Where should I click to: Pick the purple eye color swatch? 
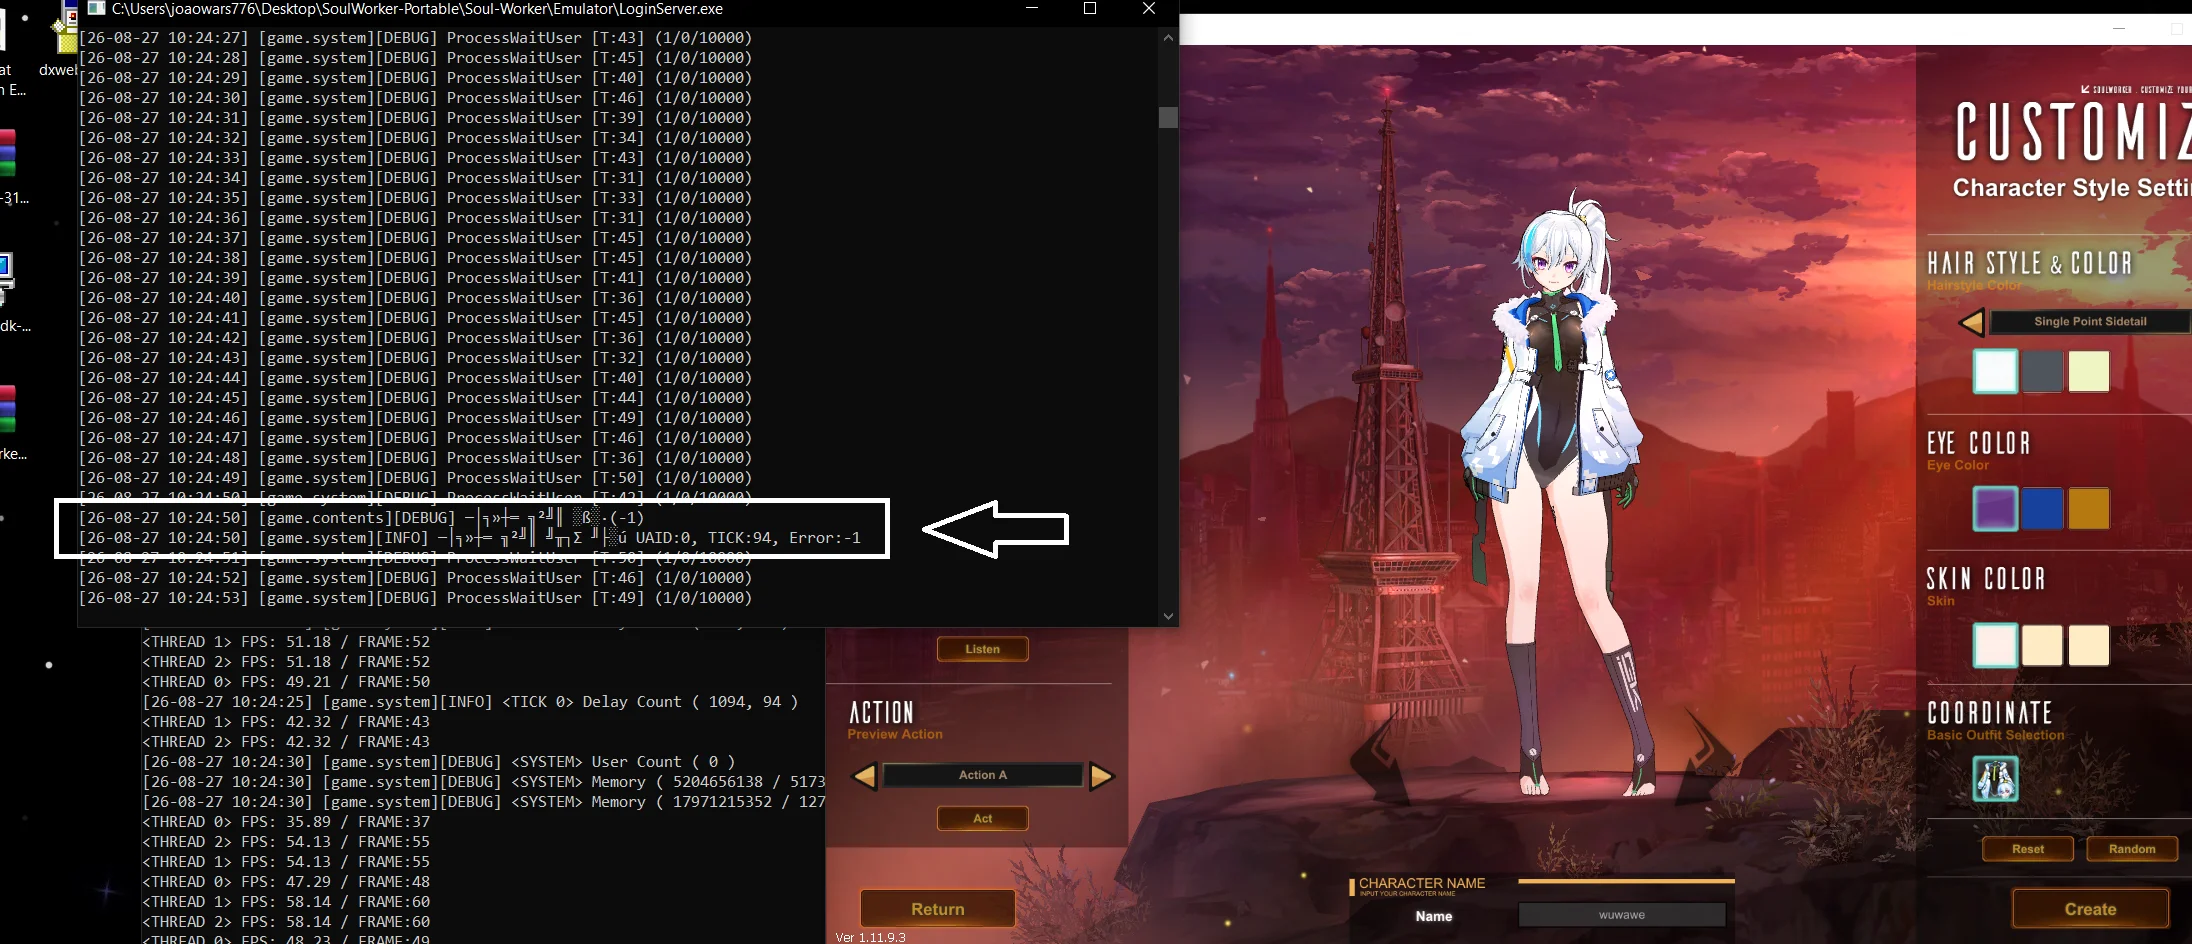(1995, 508)
